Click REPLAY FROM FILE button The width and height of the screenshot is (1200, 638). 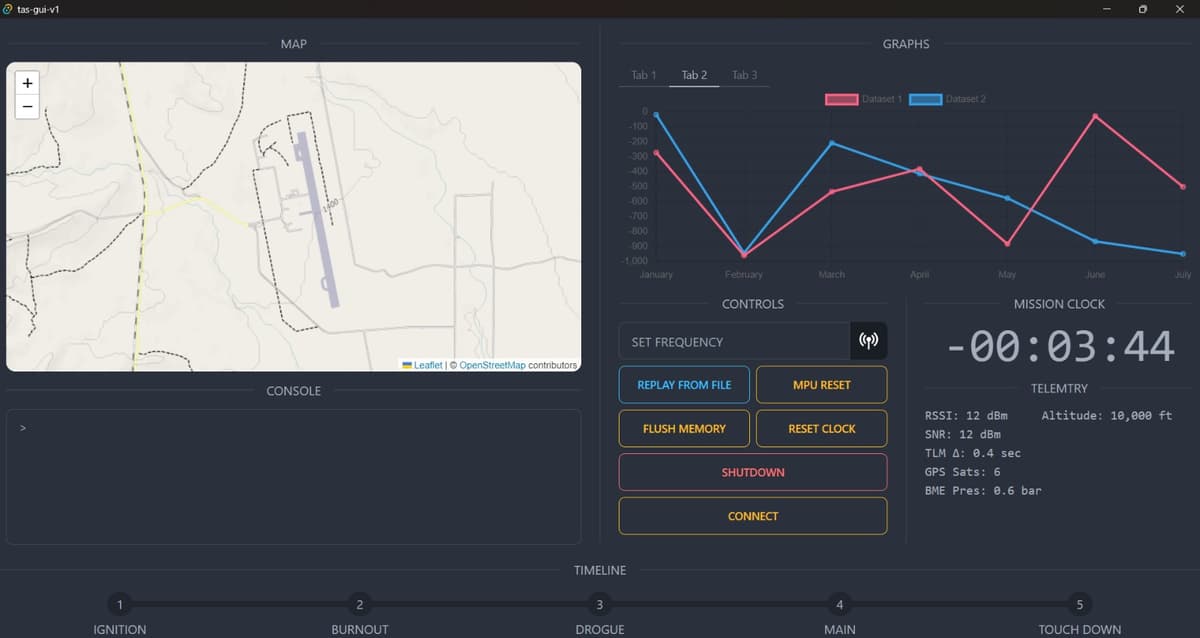click(684, 385)
